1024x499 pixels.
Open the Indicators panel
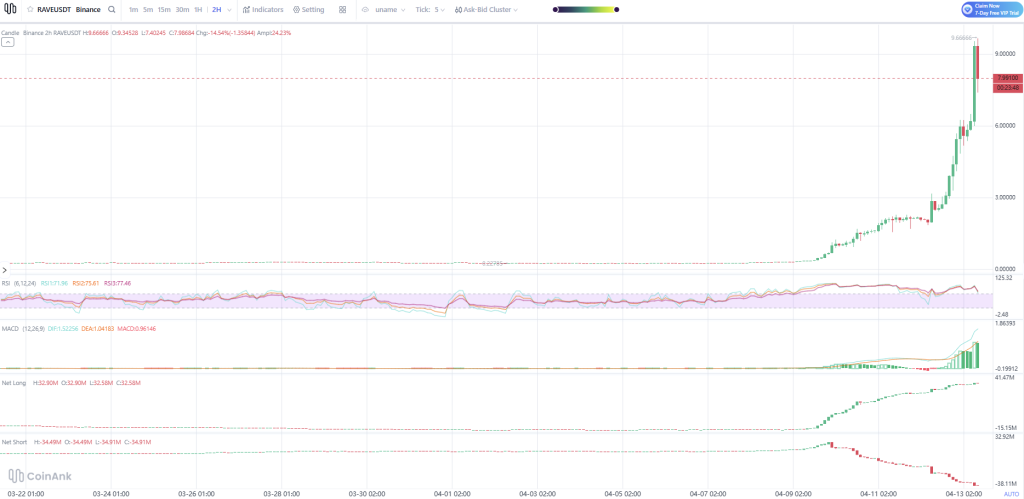pos(263,9)
